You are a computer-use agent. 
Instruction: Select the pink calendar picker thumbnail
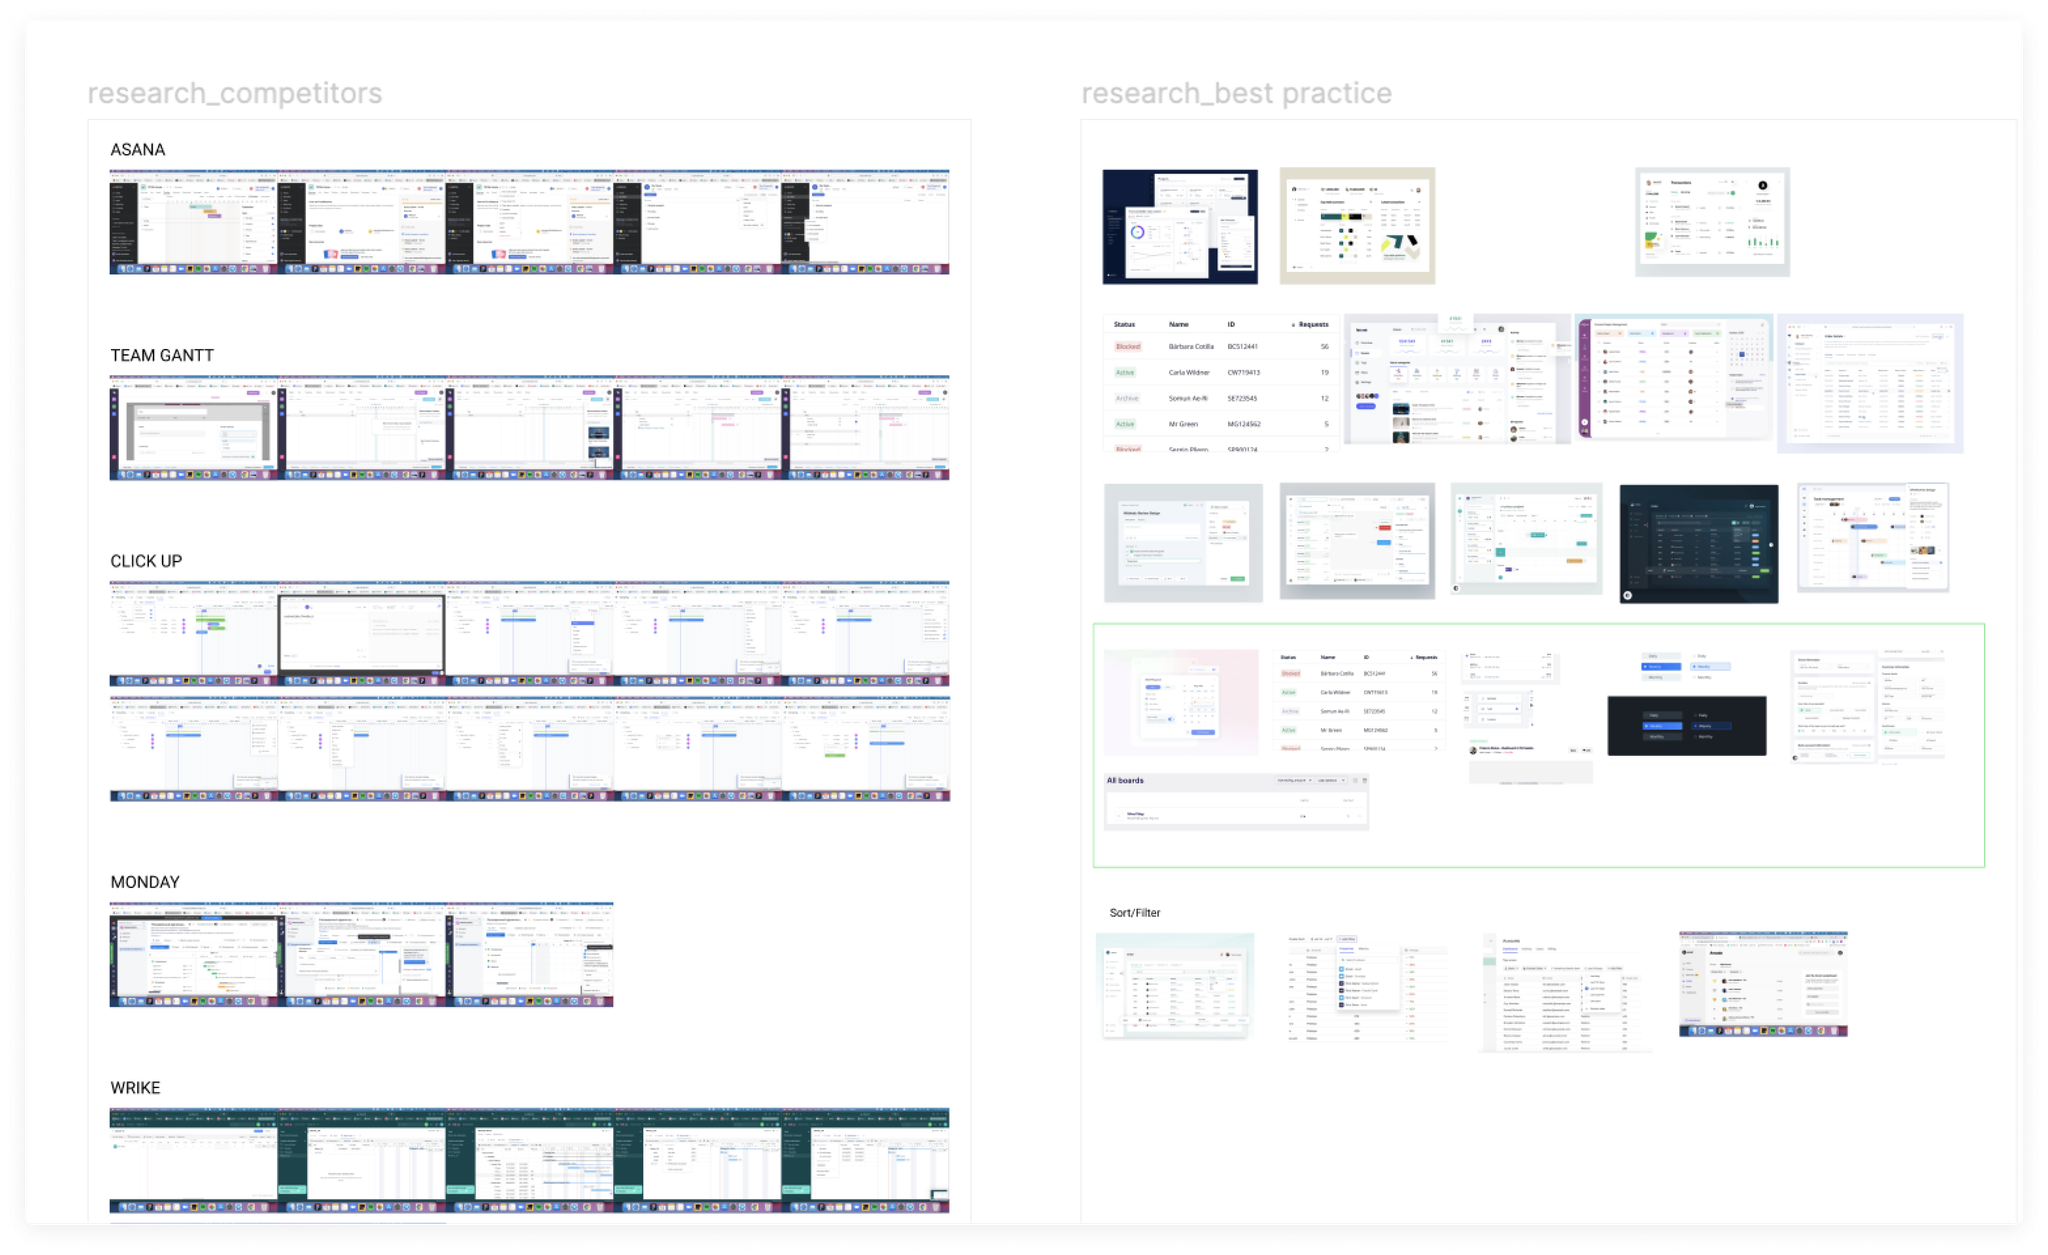click(1181, 702)
